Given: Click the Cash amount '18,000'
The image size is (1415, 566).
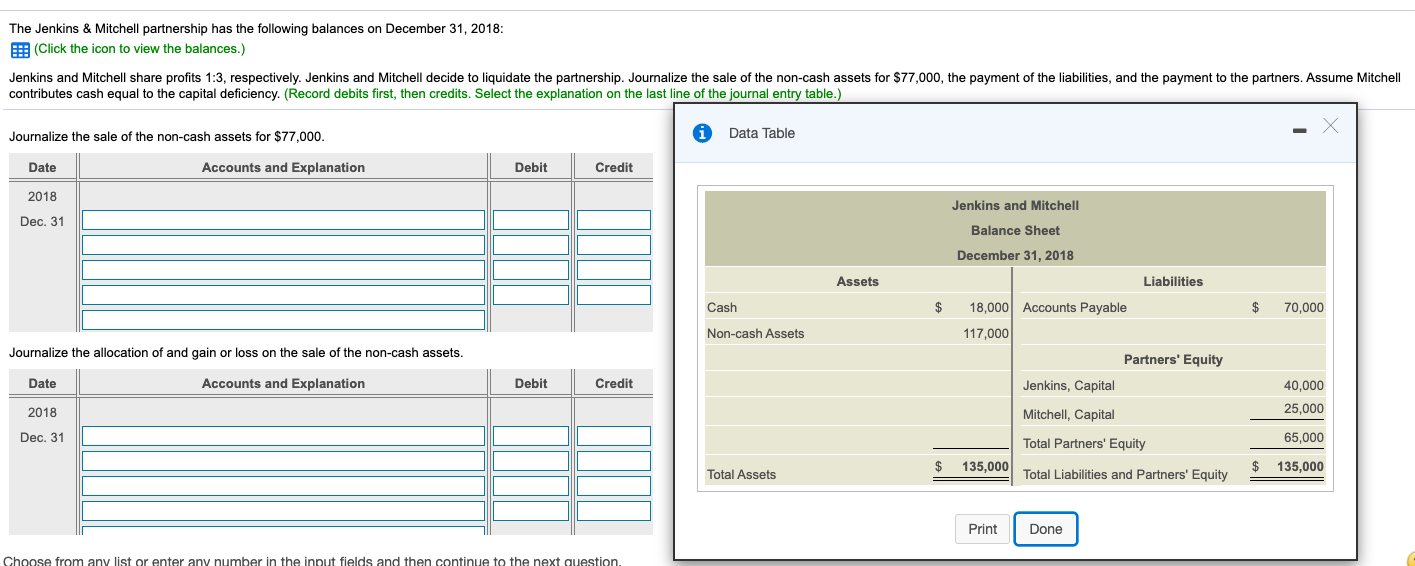Looking at the screenshot, I should [x=989, y=307].
